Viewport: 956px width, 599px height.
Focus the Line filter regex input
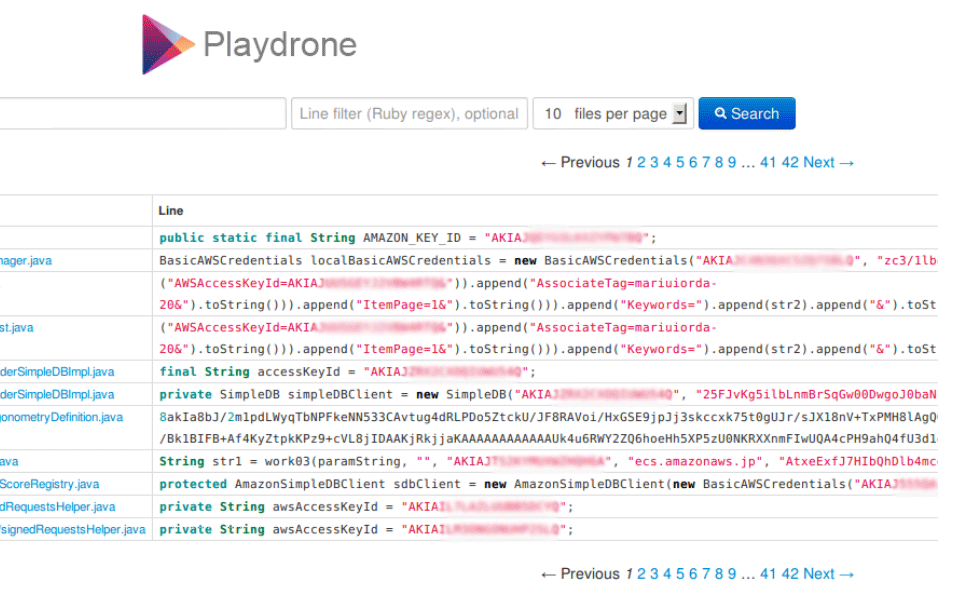coord(409,113)
